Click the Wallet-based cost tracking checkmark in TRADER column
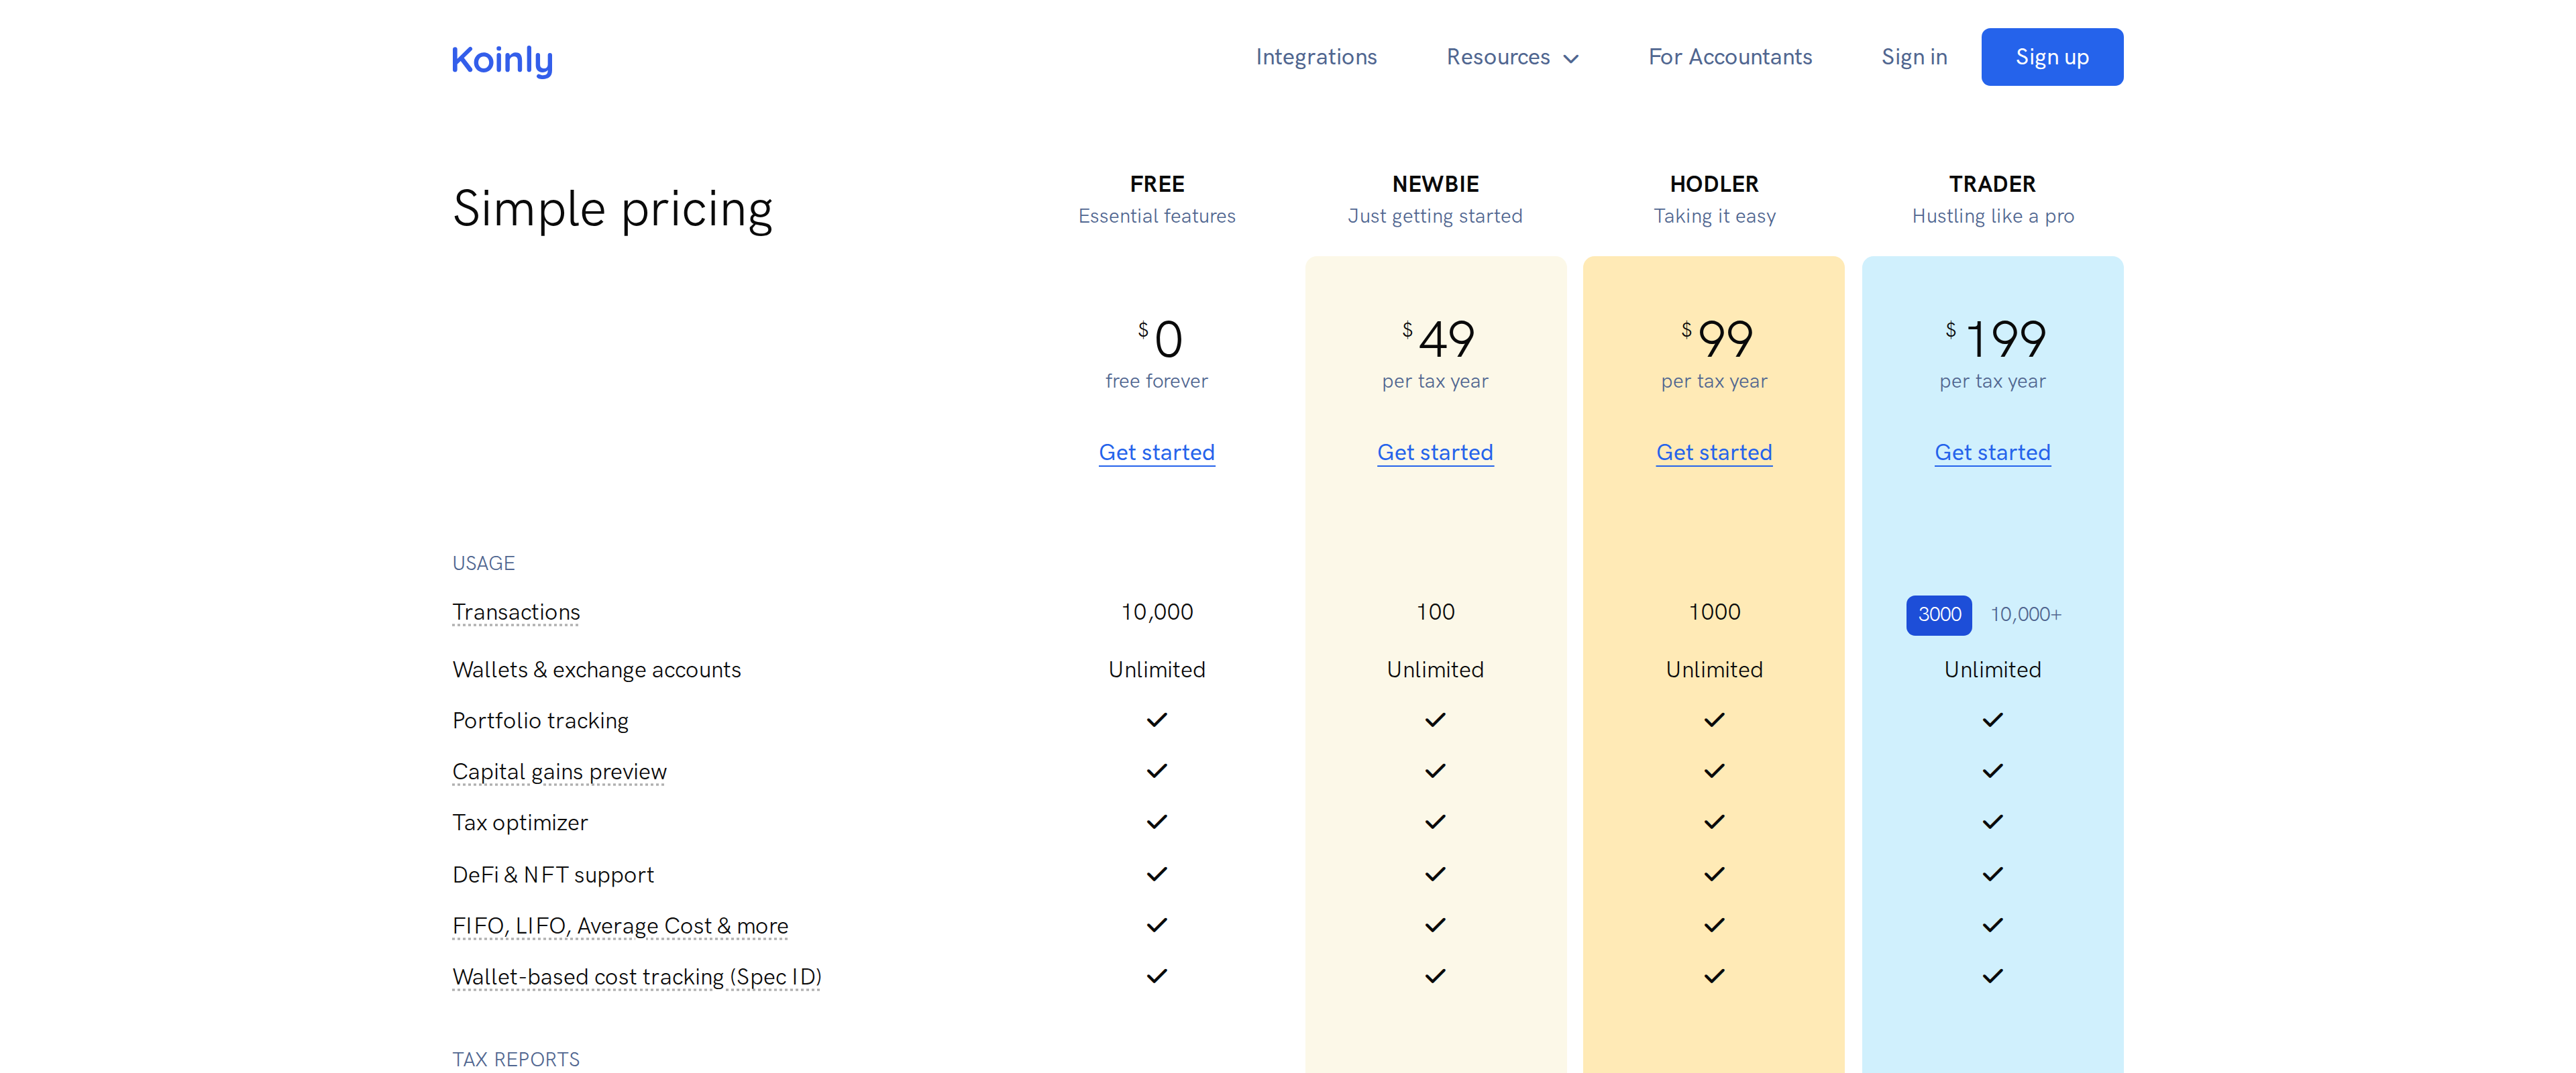Image resolution: width=2576 pixels, height=1073 pixels. tap(1992, 976)
